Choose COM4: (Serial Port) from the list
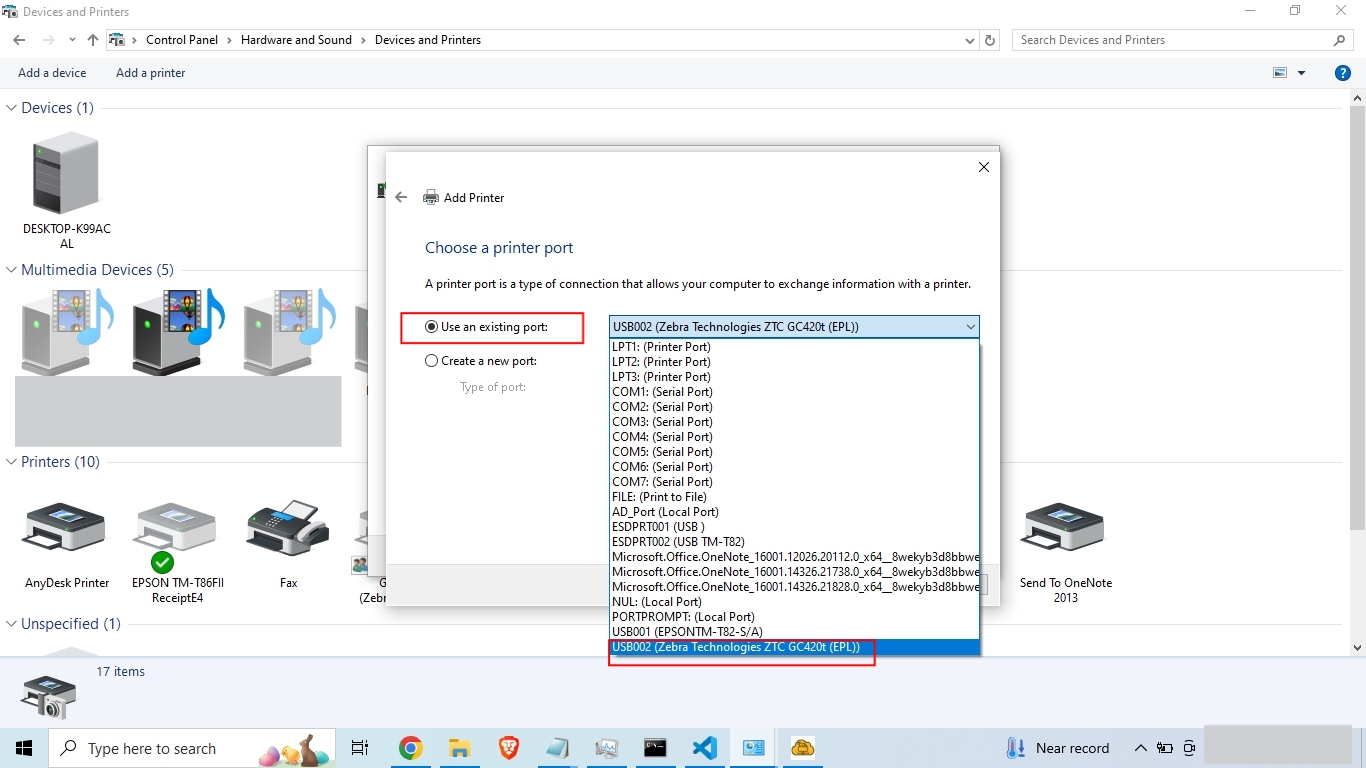The width and height of the screenshot is (1366, 768). click(x=794, y=437)
